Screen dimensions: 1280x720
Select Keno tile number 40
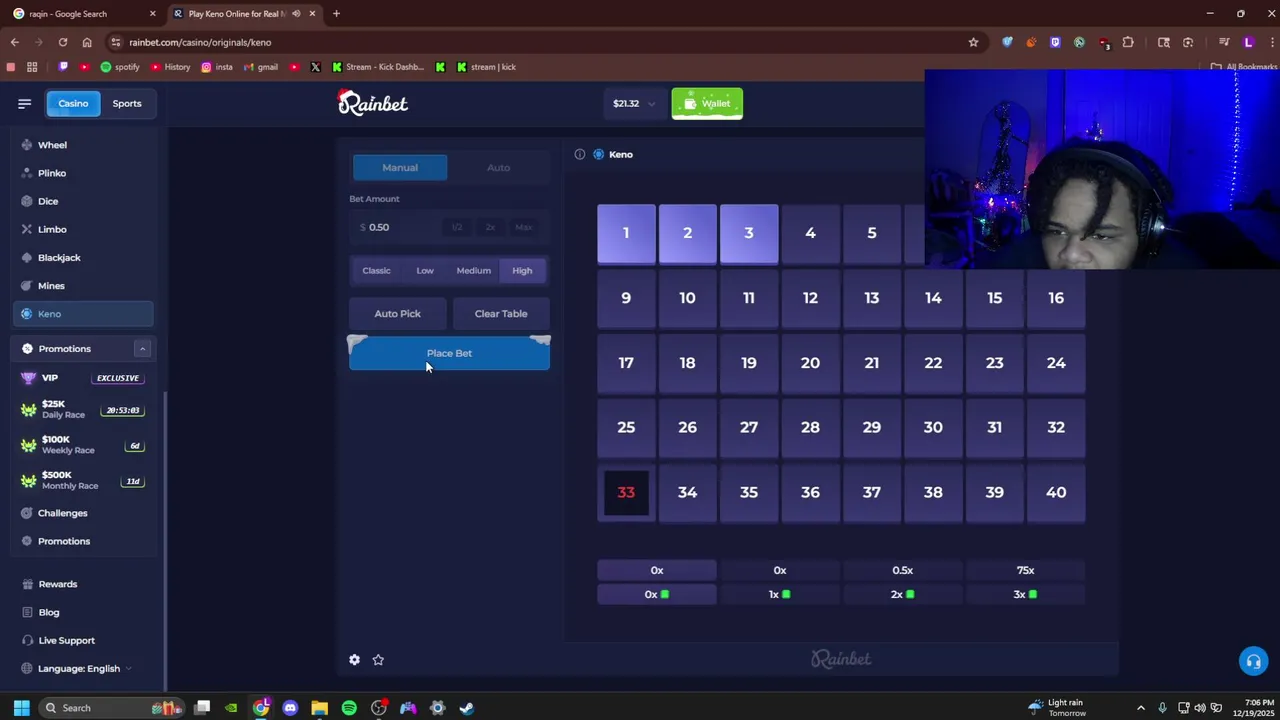(x=1056, y=492)
